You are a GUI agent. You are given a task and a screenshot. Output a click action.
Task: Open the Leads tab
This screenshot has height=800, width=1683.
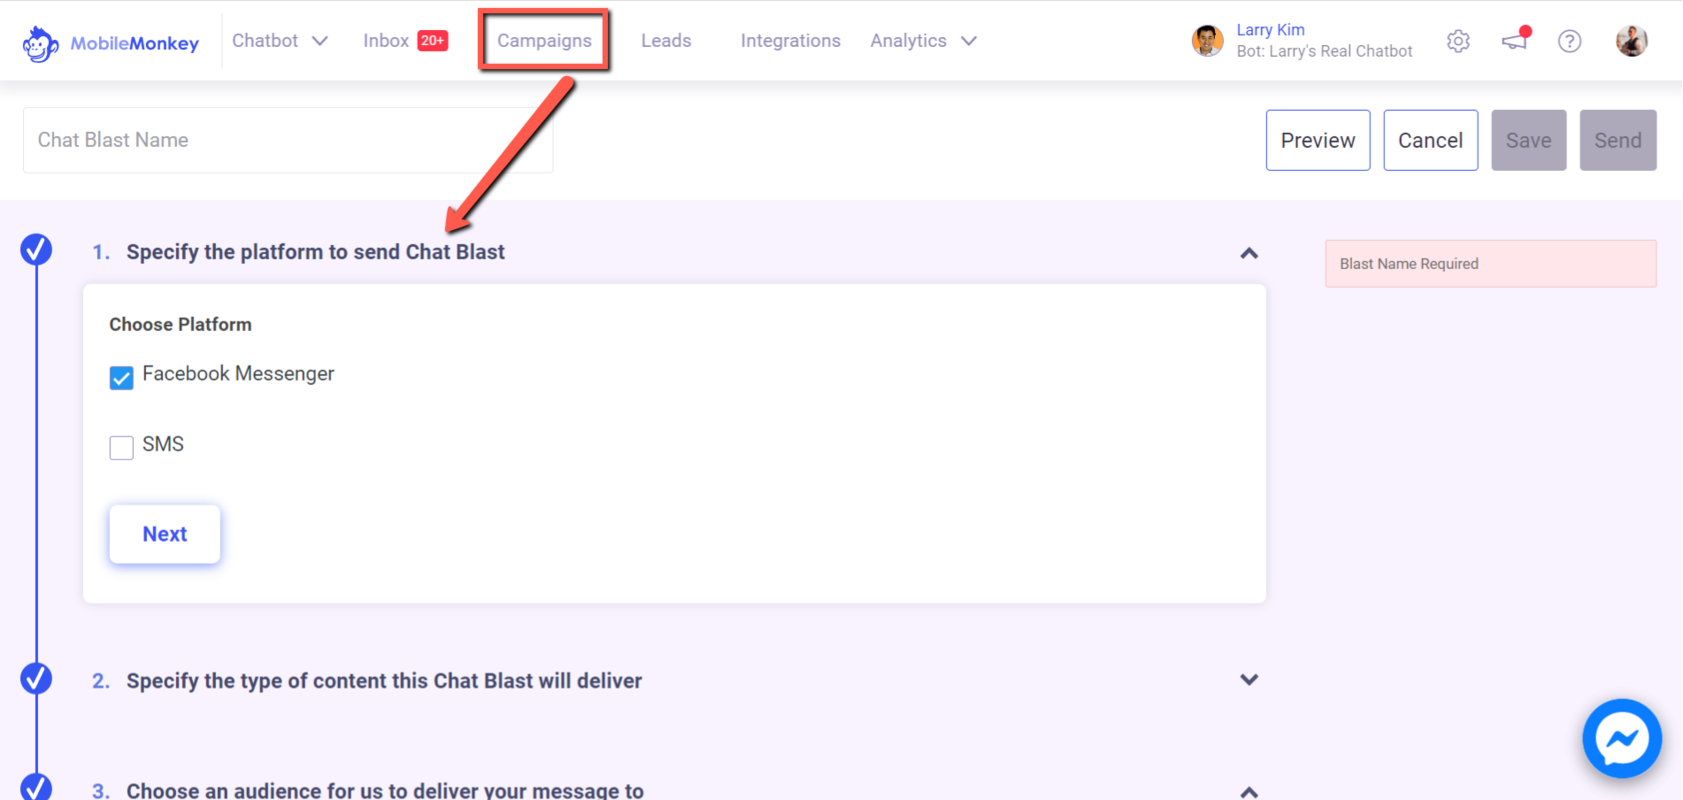(666, 41)
